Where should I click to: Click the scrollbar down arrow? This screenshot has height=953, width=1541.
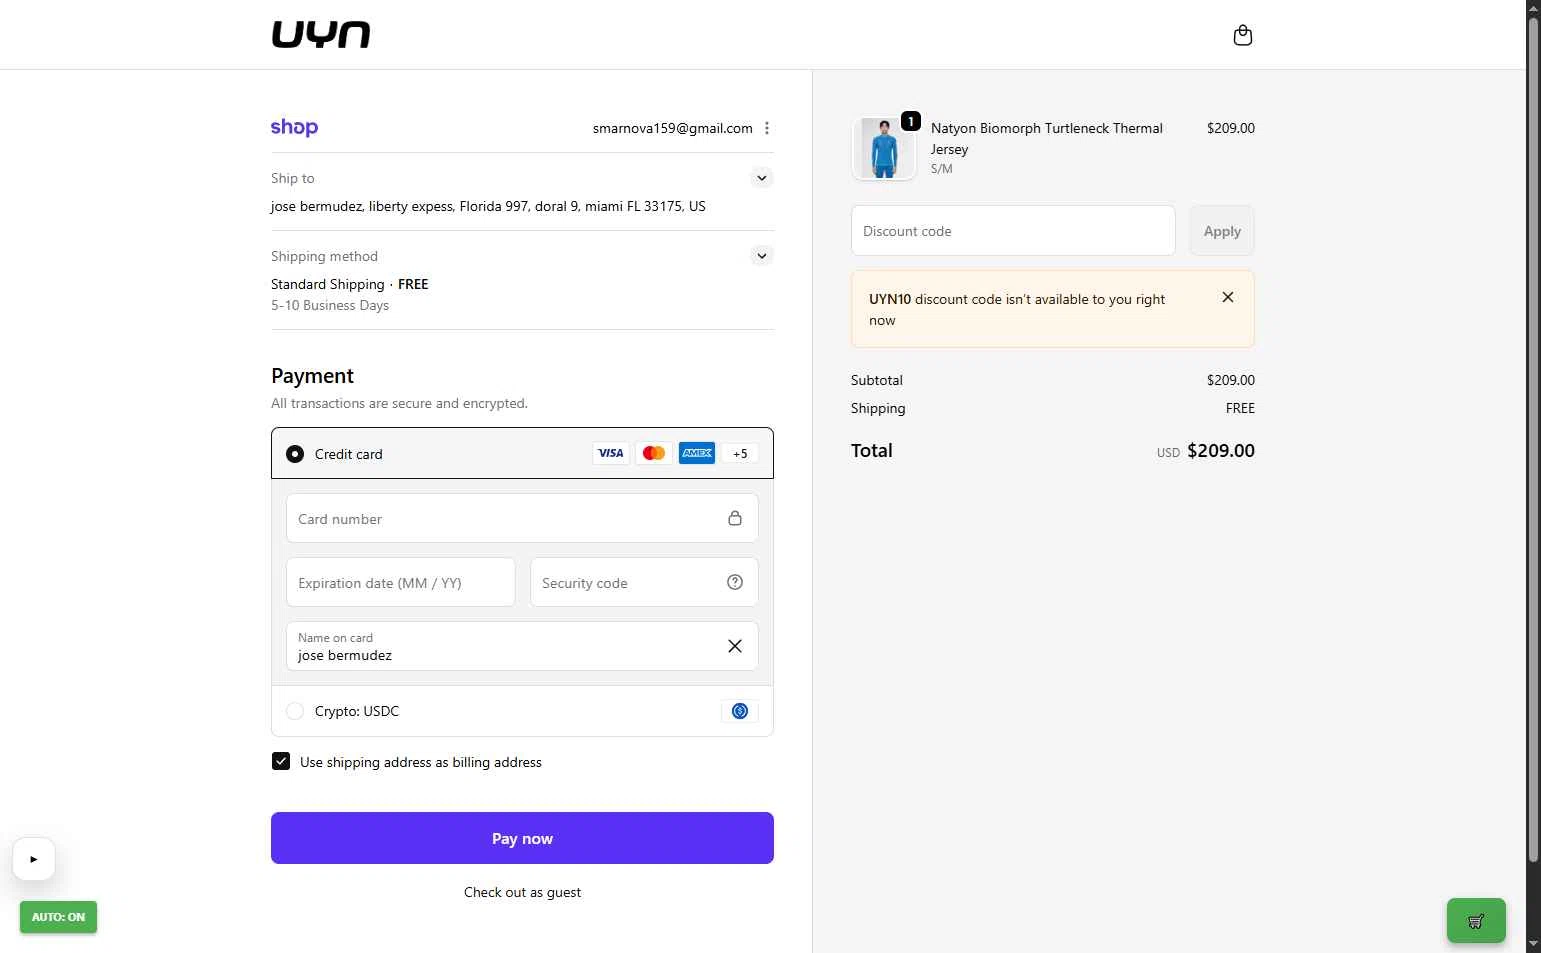1533,945
